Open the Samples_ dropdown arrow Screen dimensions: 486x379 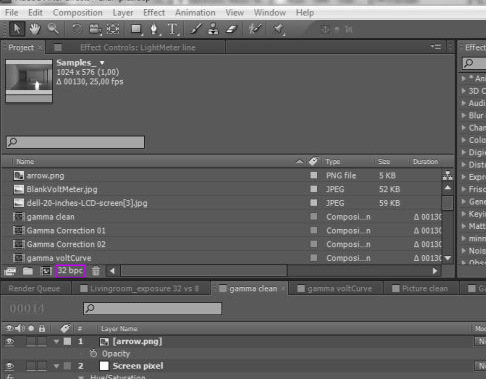tap(102, 63)
